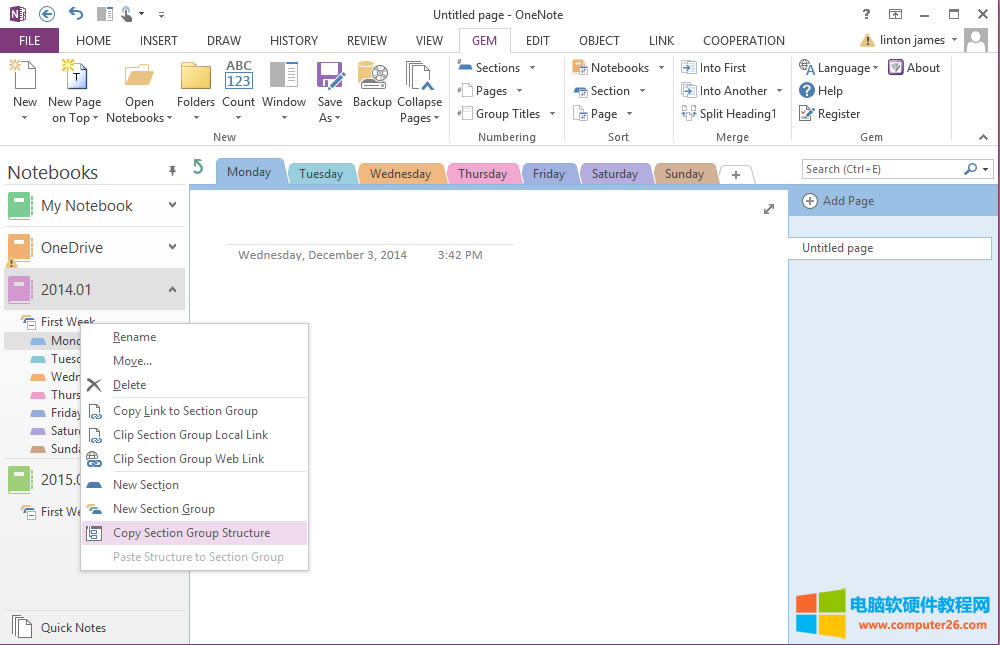Click in the Search (Ctrl+E) box
Image resolution: width=1000 pixels, height=645 pixels.
[x=880, y=169]
